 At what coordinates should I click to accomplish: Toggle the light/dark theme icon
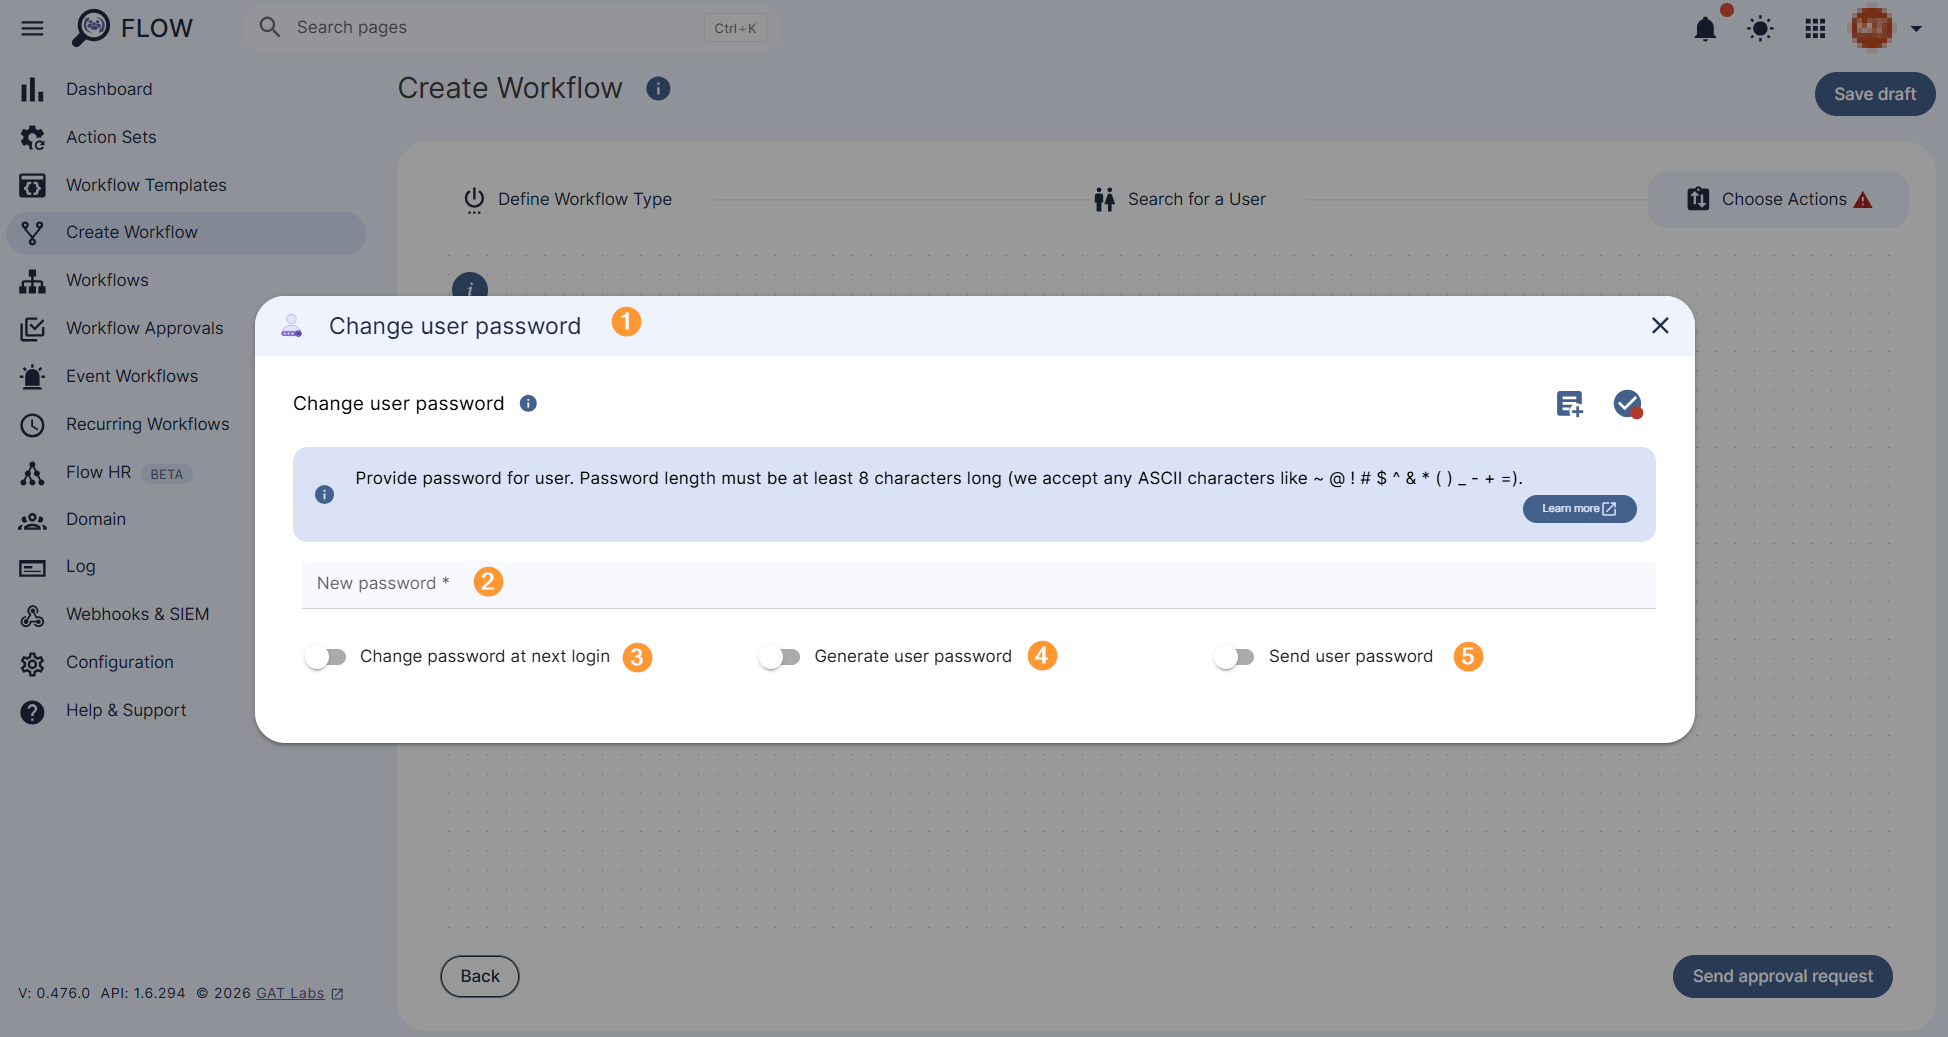pos(1761,28)
